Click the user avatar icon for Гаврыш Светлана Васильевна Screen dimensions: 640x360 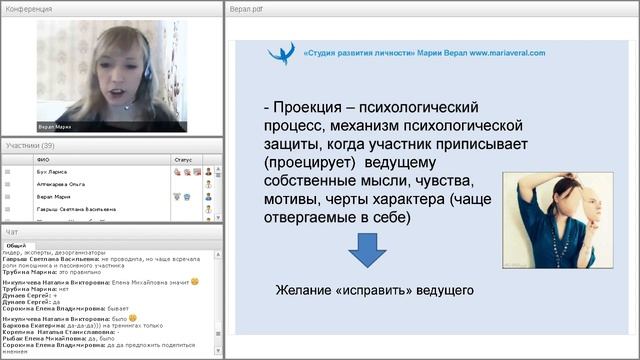(x=209, y=209)
